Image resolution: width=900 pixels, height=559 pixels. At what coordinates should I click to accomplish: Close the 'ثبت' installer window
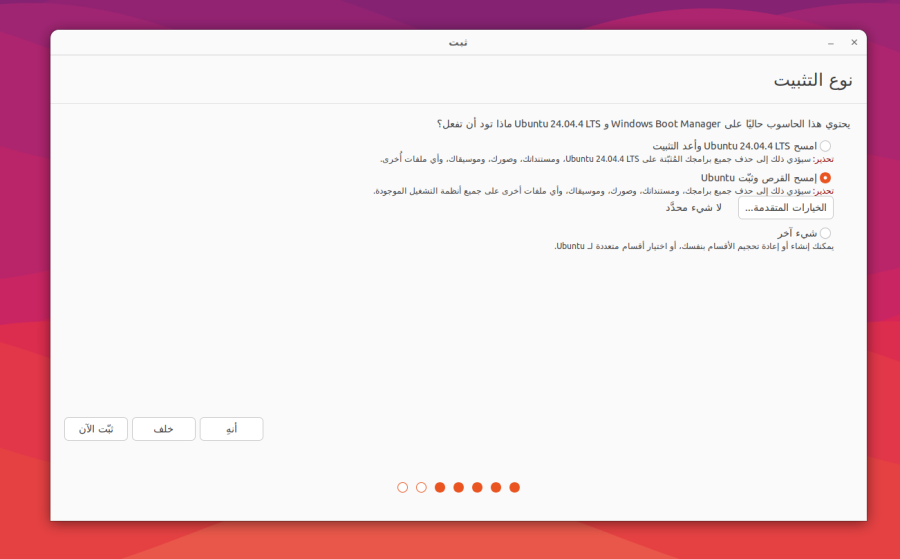854,43
